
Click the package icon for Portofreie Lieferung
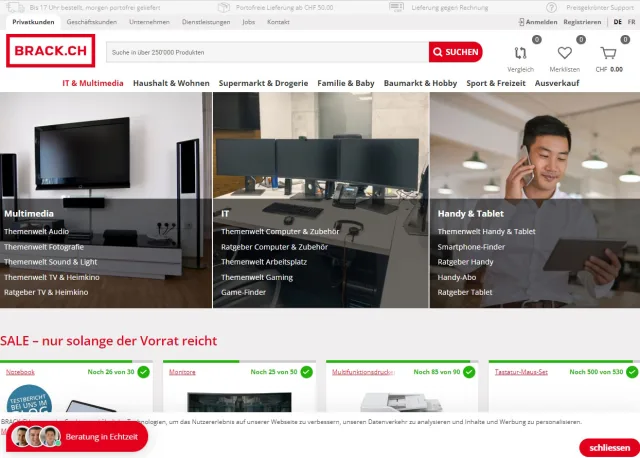click(x=224, y=7)
